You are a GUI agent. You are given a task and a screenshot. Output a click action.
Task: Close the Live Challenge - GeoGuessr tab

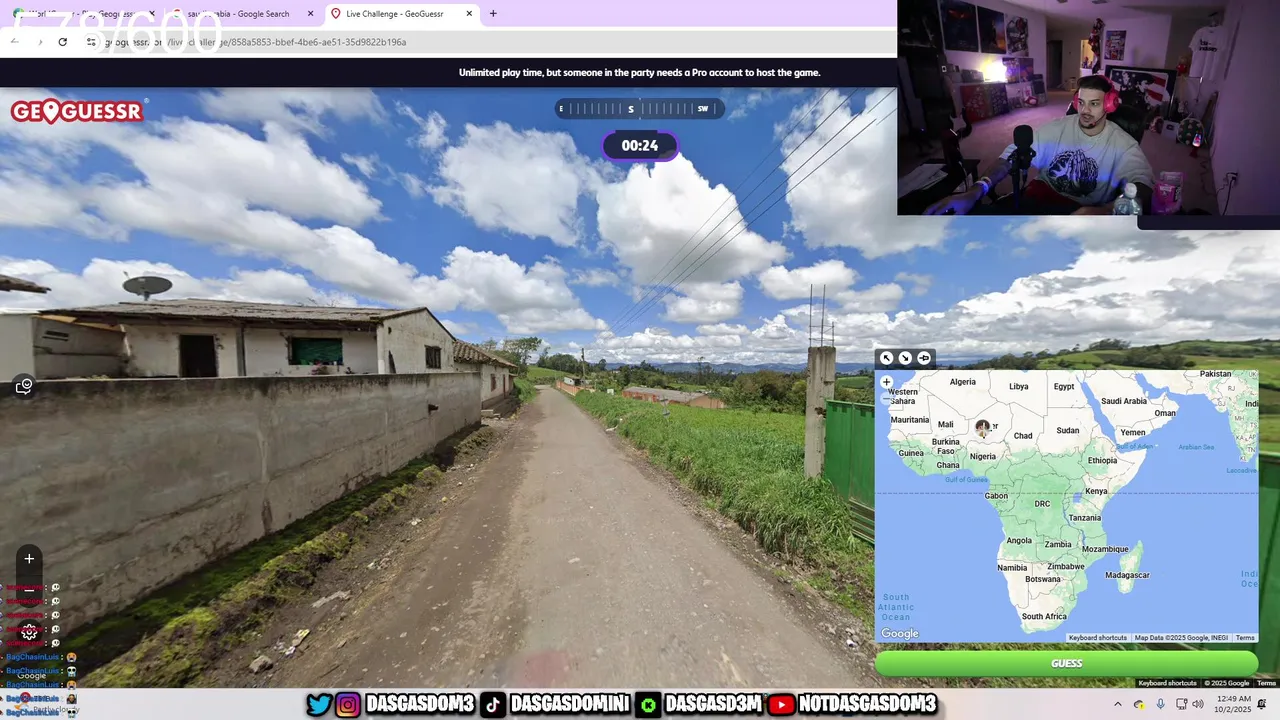point(470,14)
